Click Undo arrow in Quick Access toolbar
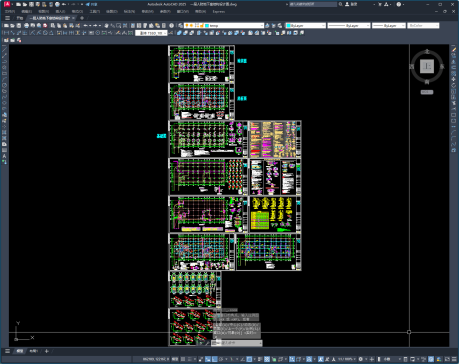The width and height of the screenshot is (459, 364). point(64,4)
